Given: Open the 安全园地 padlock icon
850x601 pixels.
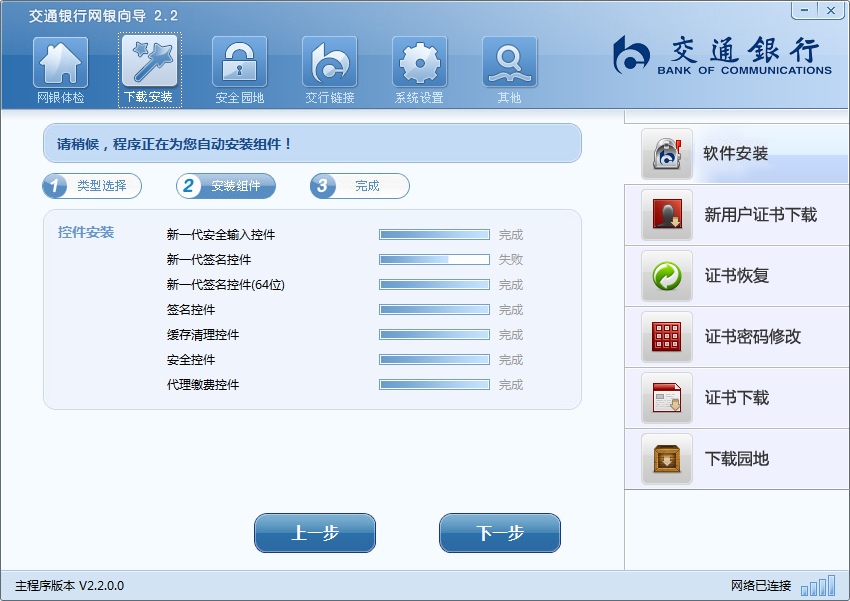Looking at the screenshot, I should 240,62.
